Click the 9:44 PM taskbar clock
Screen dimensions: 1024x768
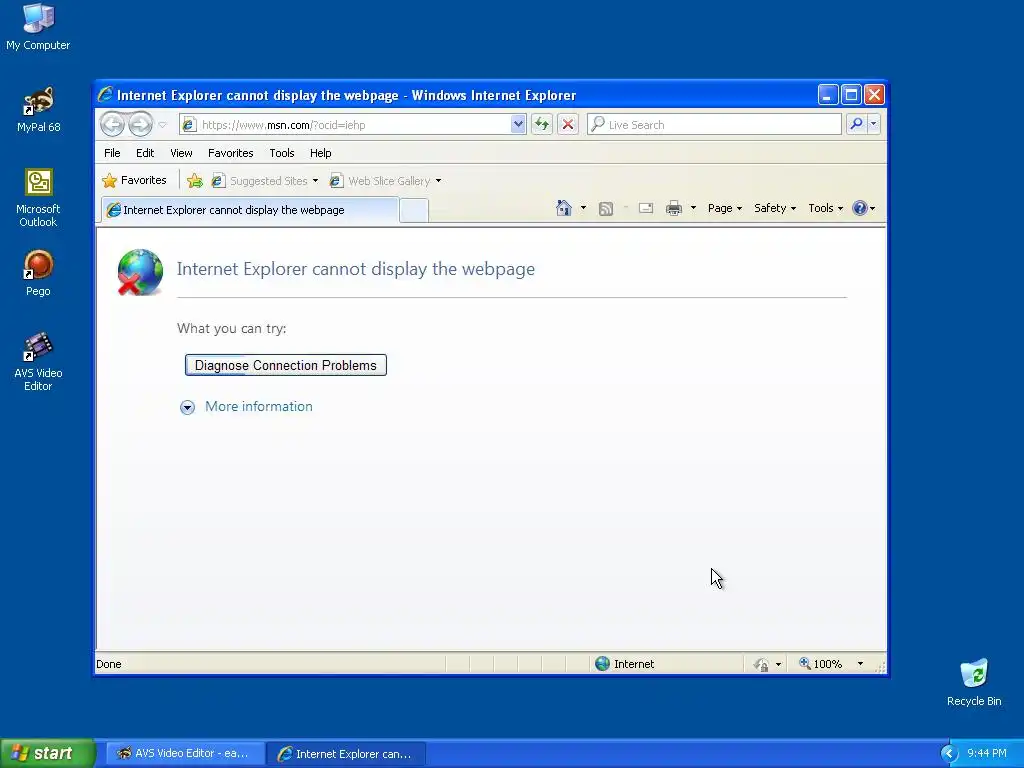click(x=987, y=753)
